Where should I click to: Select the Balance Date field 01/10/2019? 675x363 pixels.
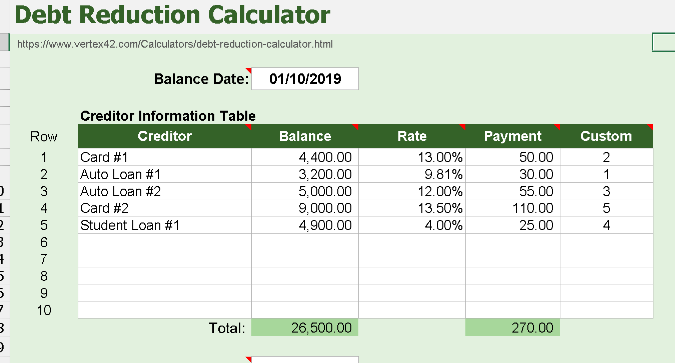[x=305, y=79]
